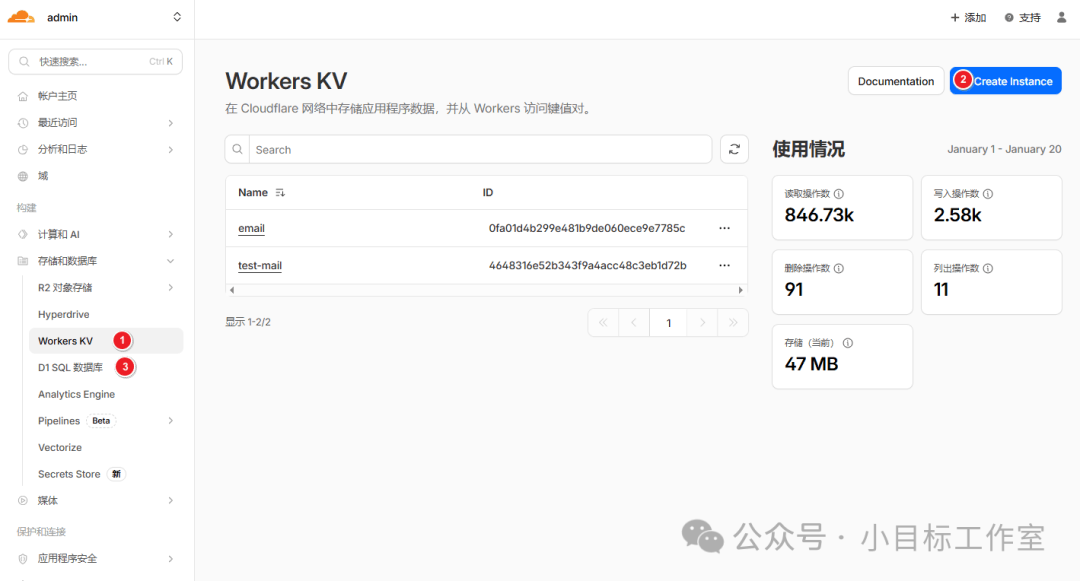The image size is (1080, 581).
Task: Click into the namespace Search field
Action: pyautogui.click(x=480, y=149)
